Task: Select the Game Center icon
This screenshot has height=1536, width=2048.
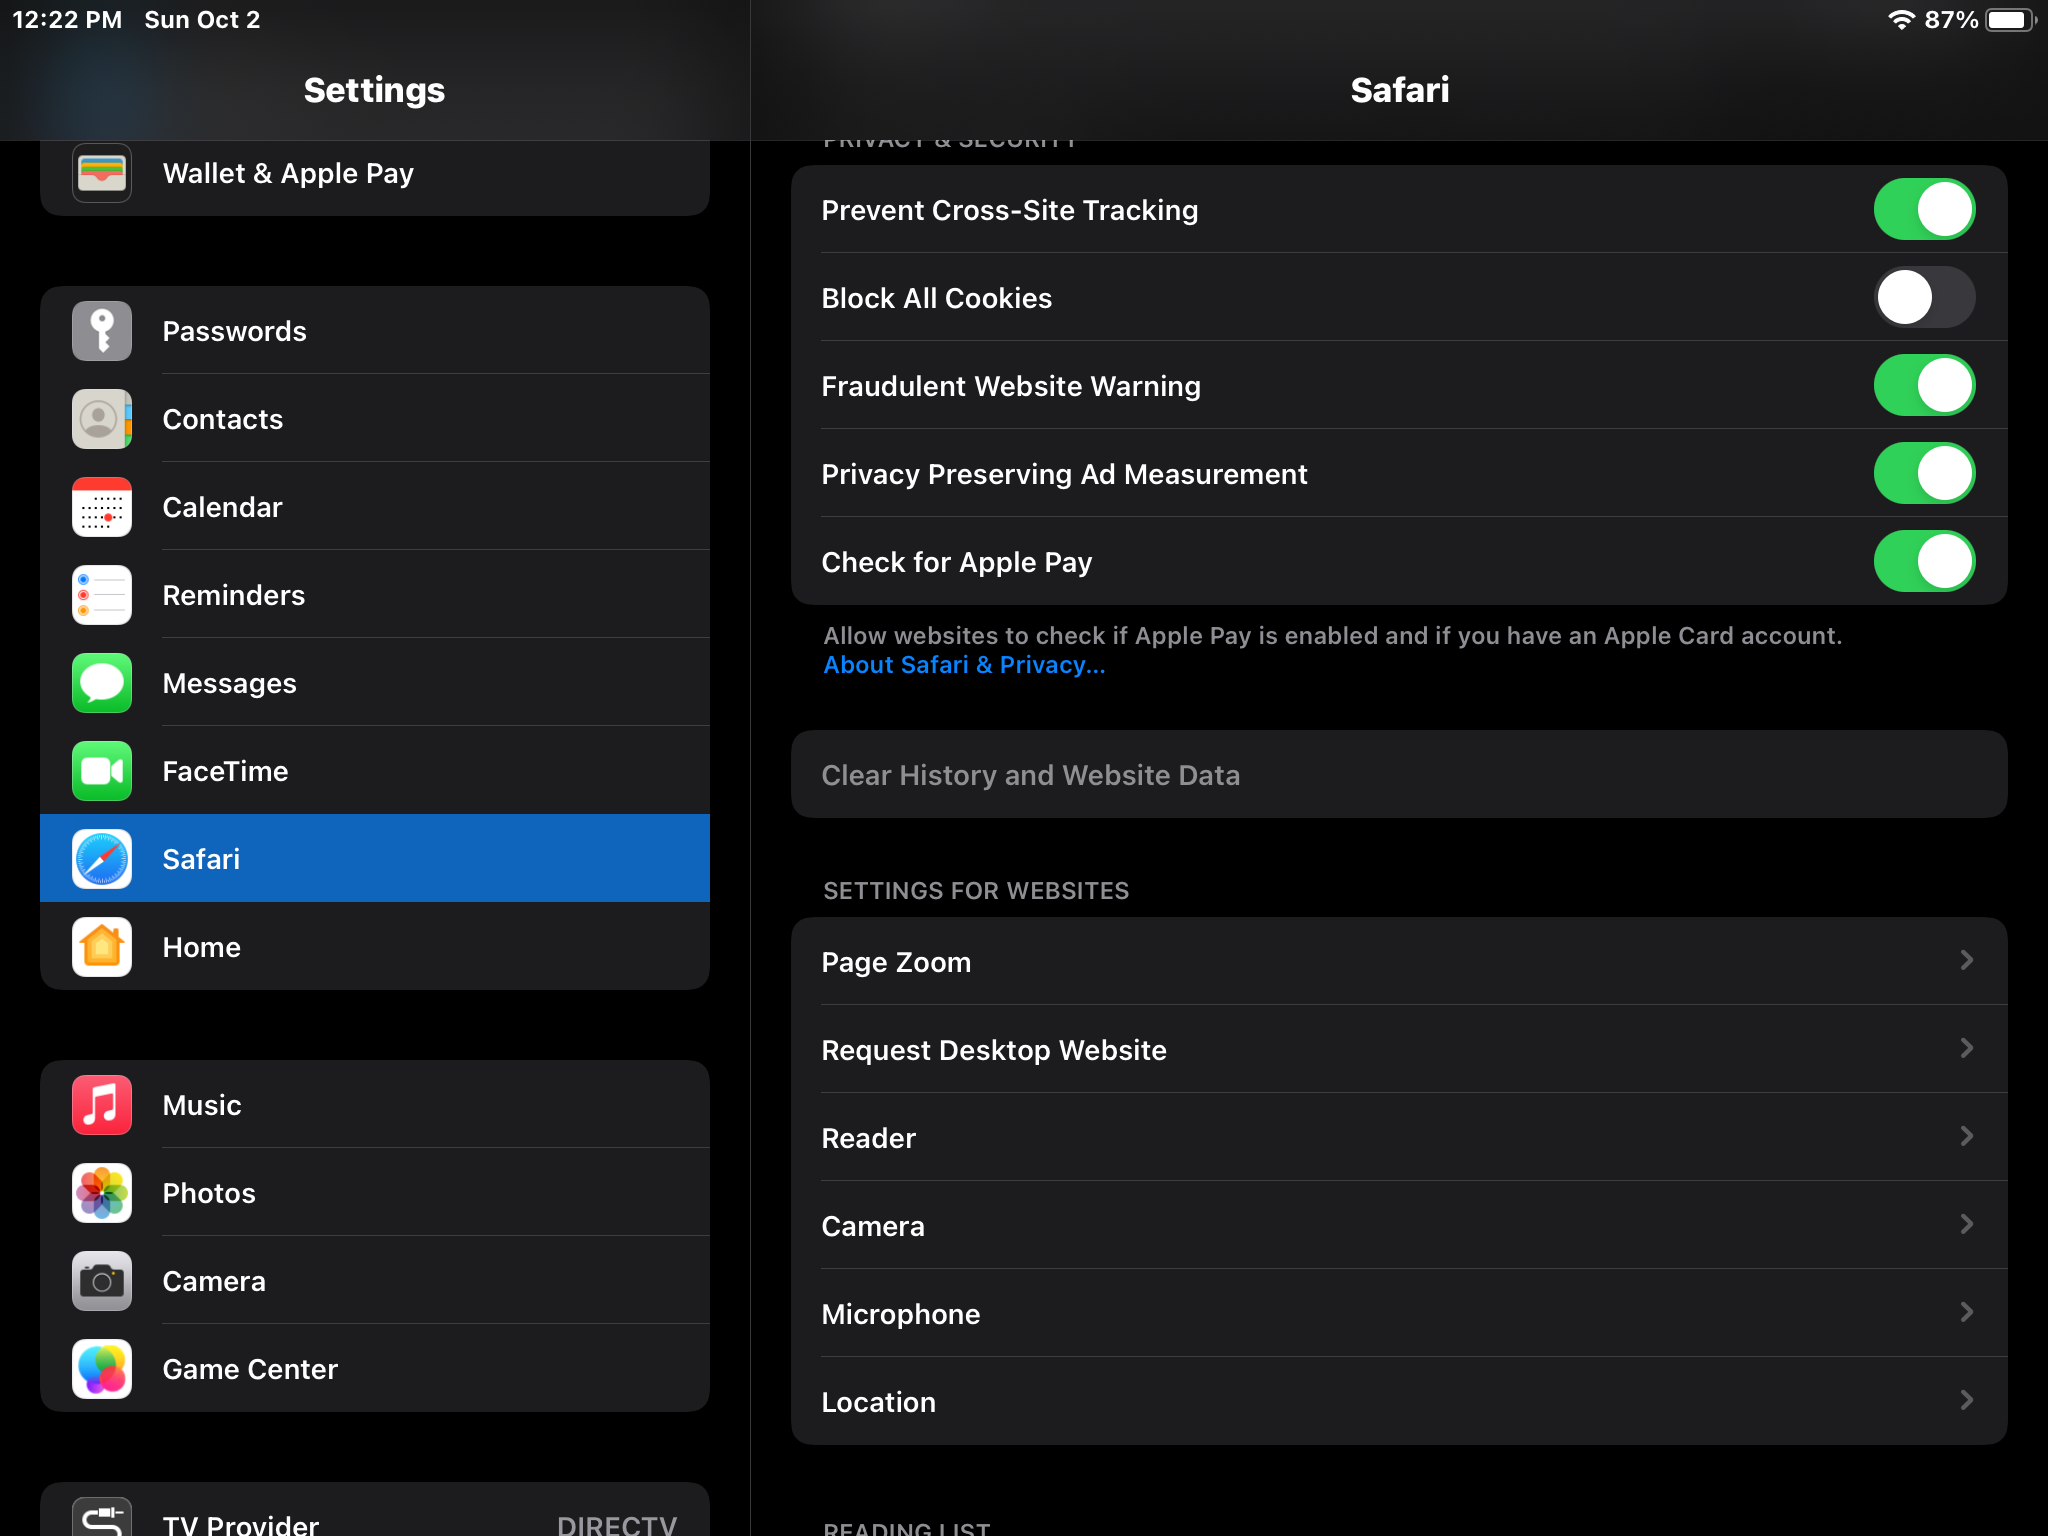Action: click(101, 1369)
